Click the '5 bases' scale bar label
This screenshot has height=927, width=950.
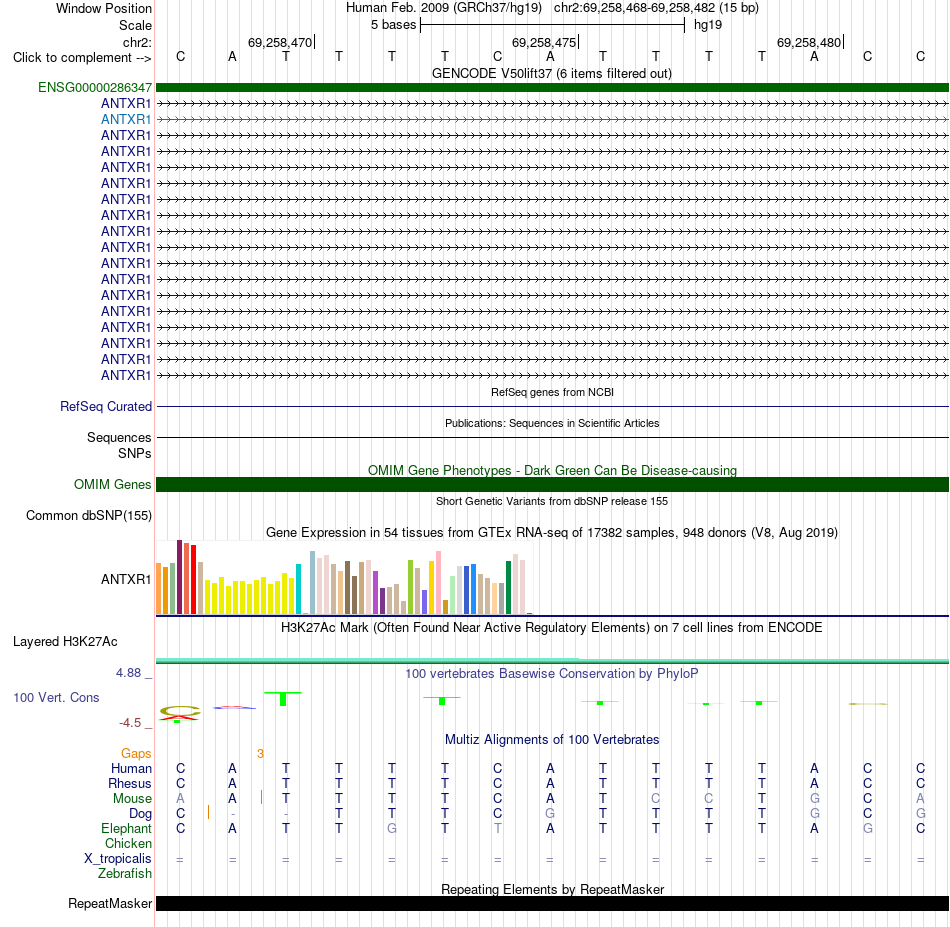(x=394, y=25)
